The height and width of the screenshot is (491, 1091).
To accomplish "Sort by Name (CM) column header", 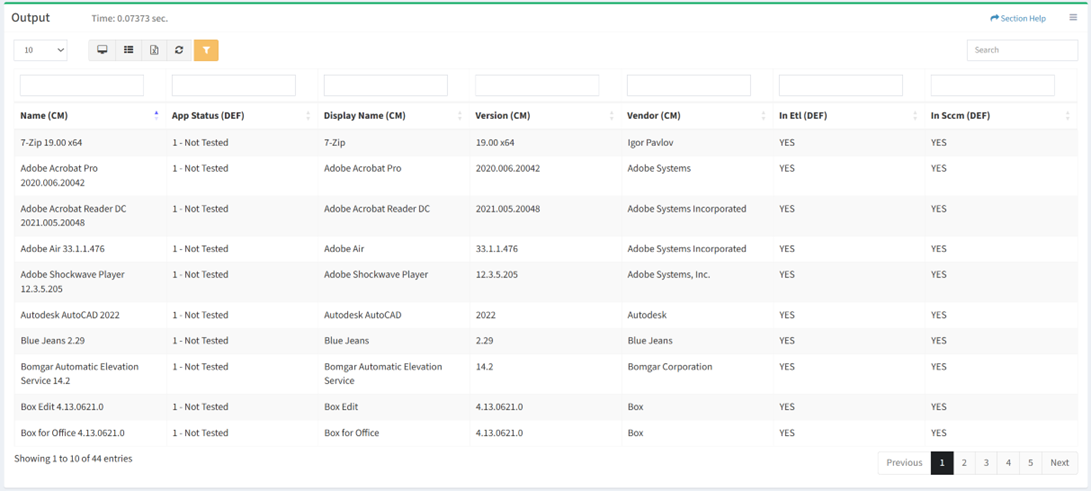I will tap(90, 116).
